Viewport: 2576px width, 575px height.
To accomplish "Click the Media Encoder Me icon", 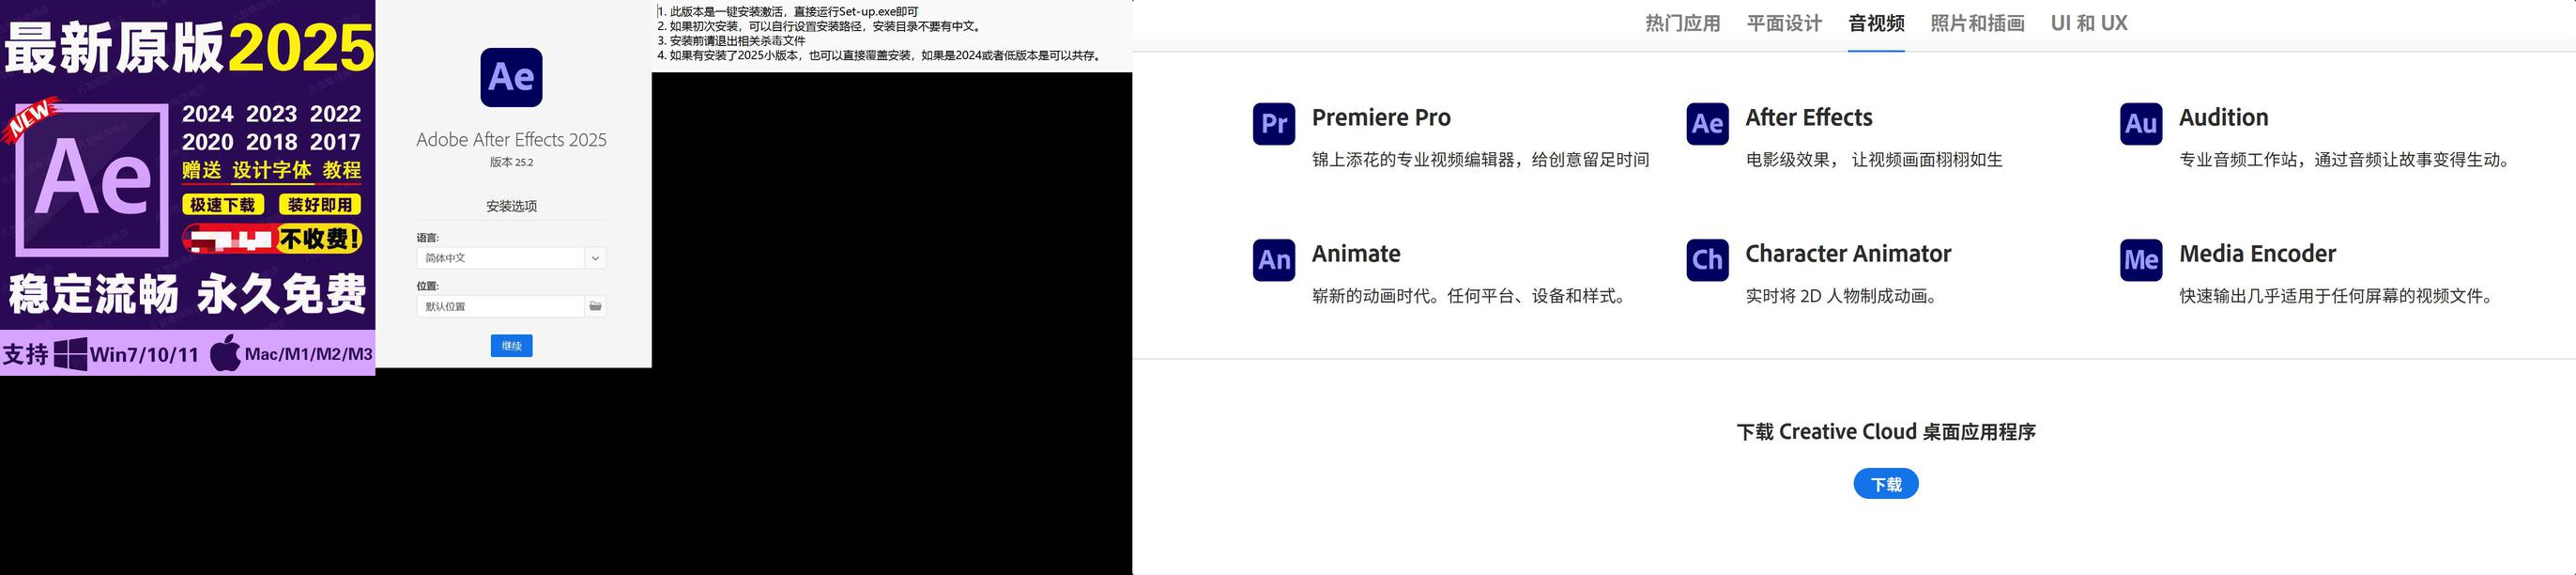I will pos(2141,260).
